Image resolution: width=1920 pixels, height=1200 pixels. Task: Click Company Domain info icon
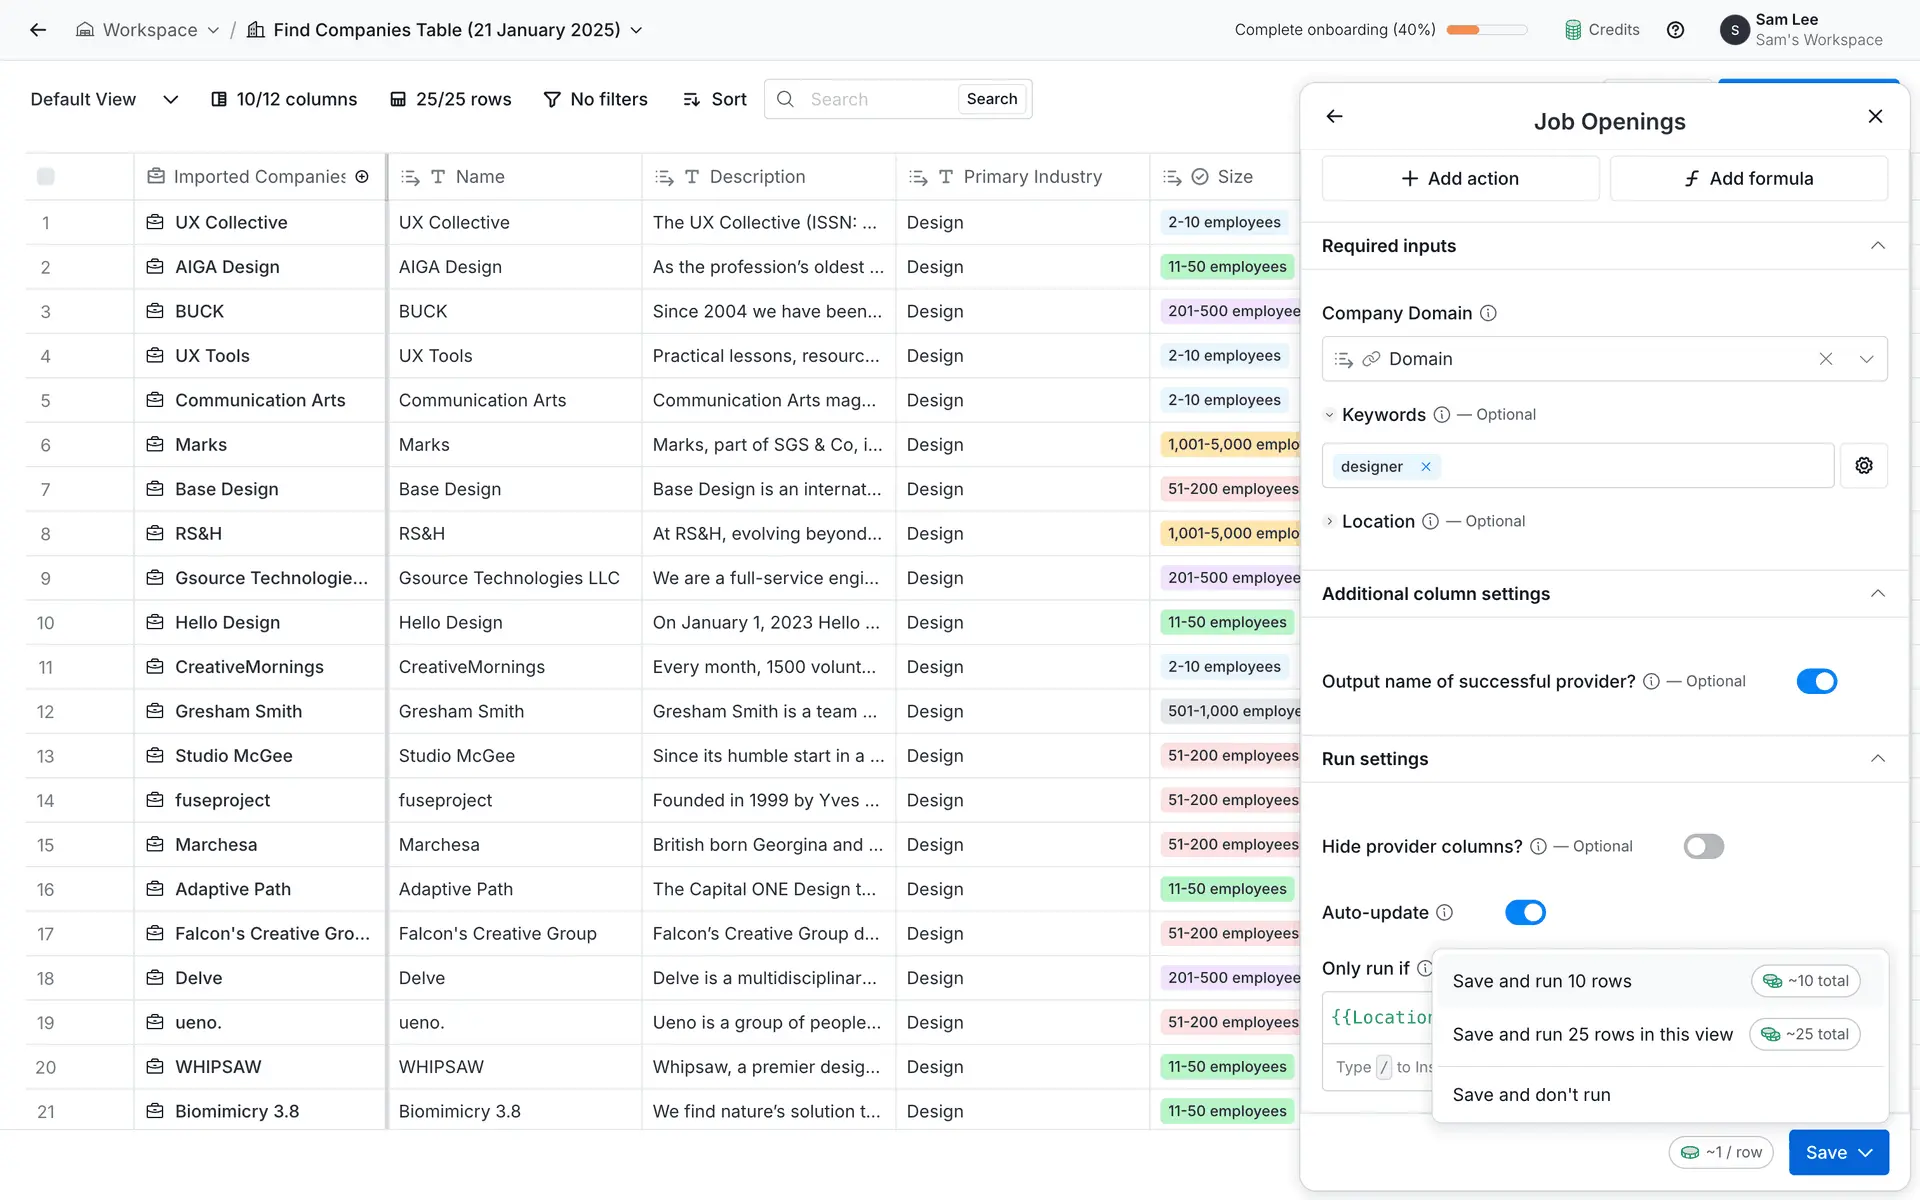click(1488, 313)
